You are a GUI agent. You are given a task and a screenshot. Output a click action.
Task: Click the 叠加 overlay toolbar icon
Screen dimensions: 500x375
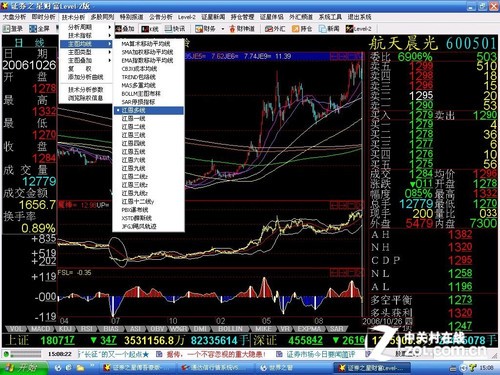point(125,29)
